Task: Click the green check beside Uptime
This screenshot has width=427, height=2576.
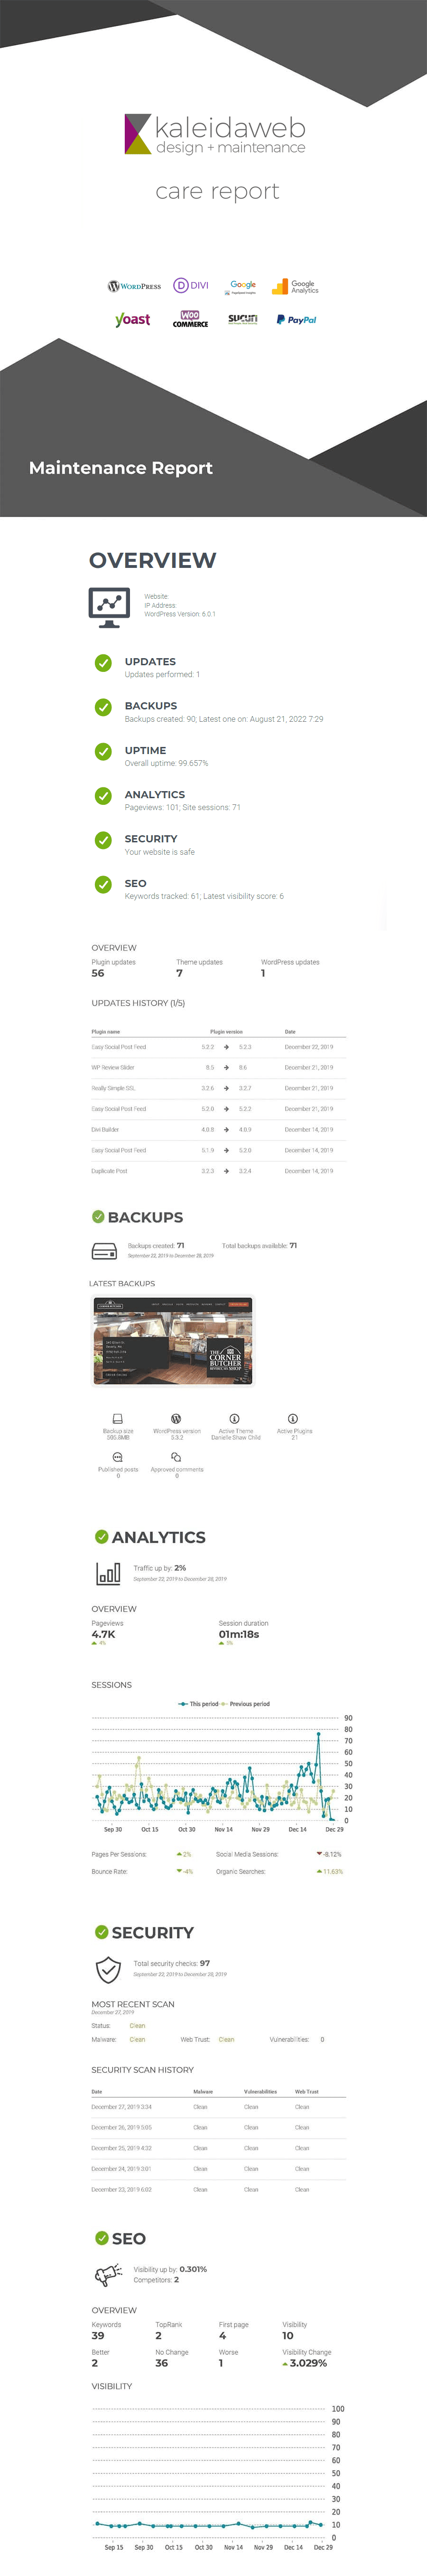Action: [x=103, y=751]
